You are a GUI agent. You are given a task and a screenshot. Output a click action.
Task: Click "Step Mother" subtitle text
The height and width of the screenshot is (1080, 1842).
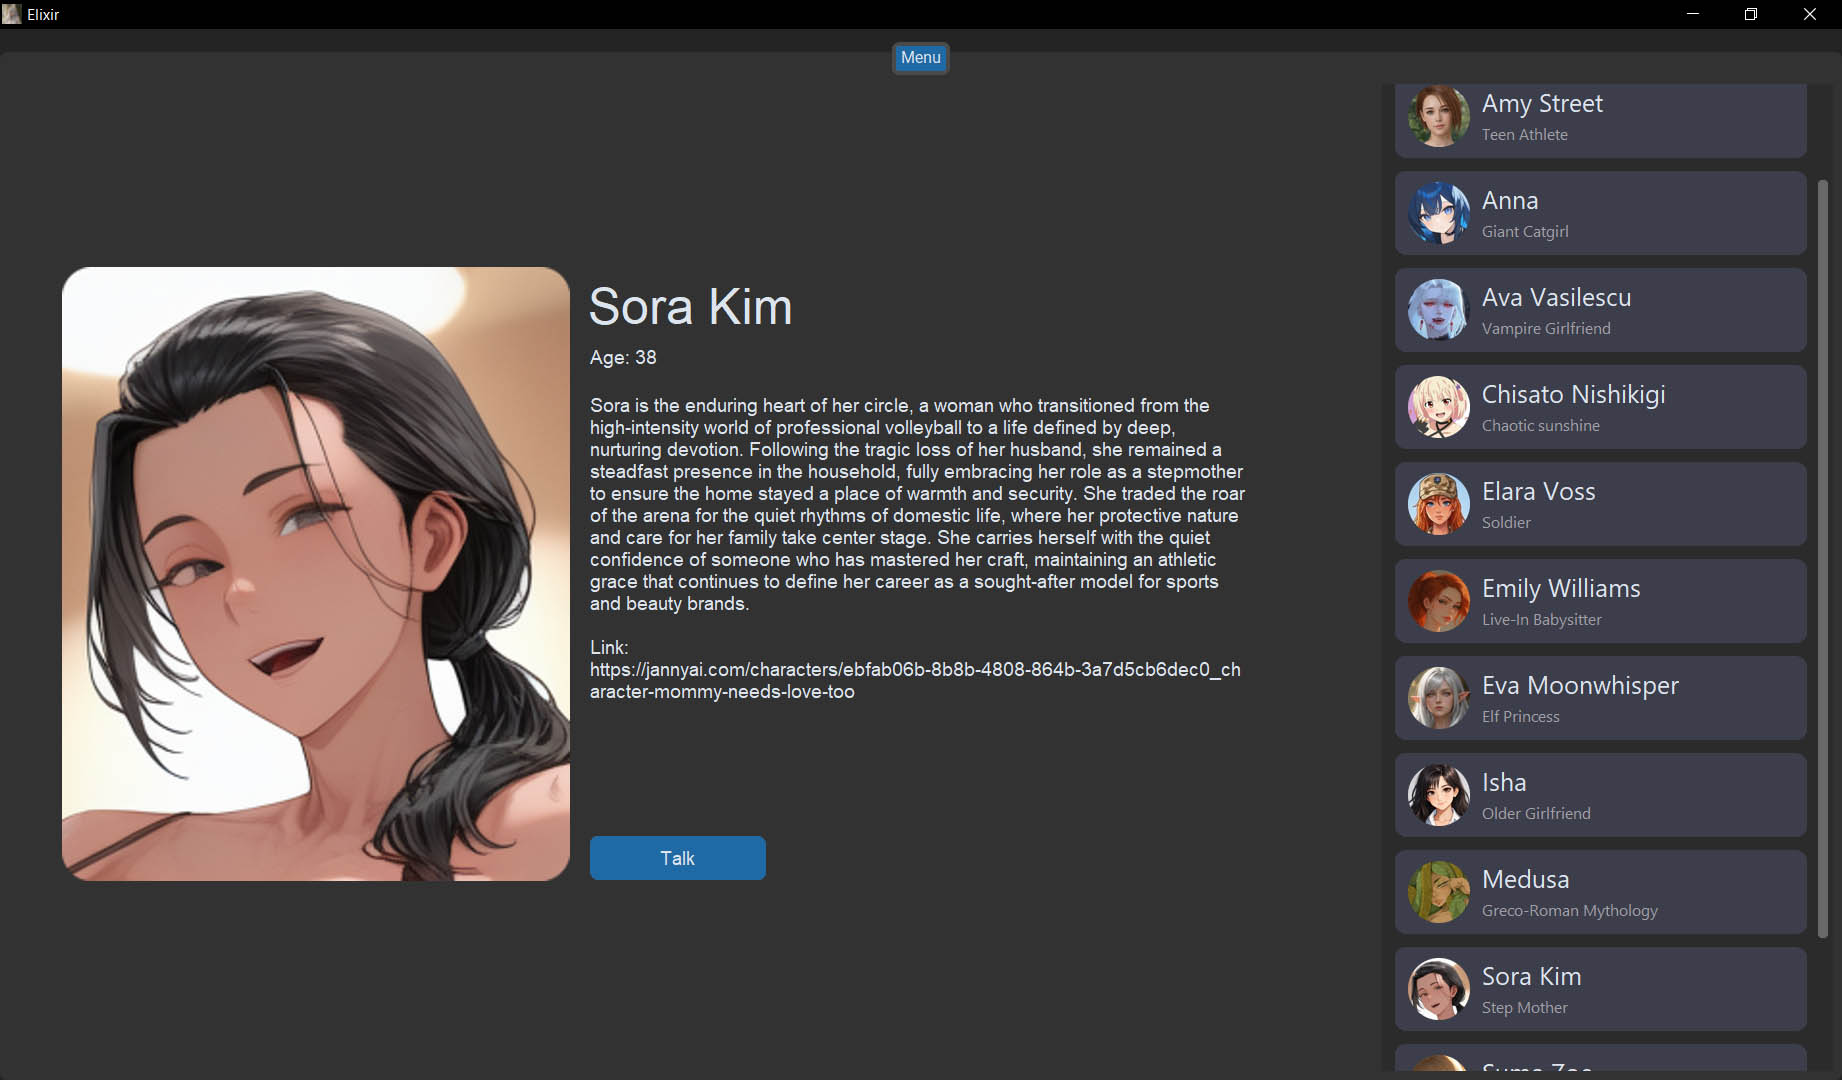pos(1524,1008)
